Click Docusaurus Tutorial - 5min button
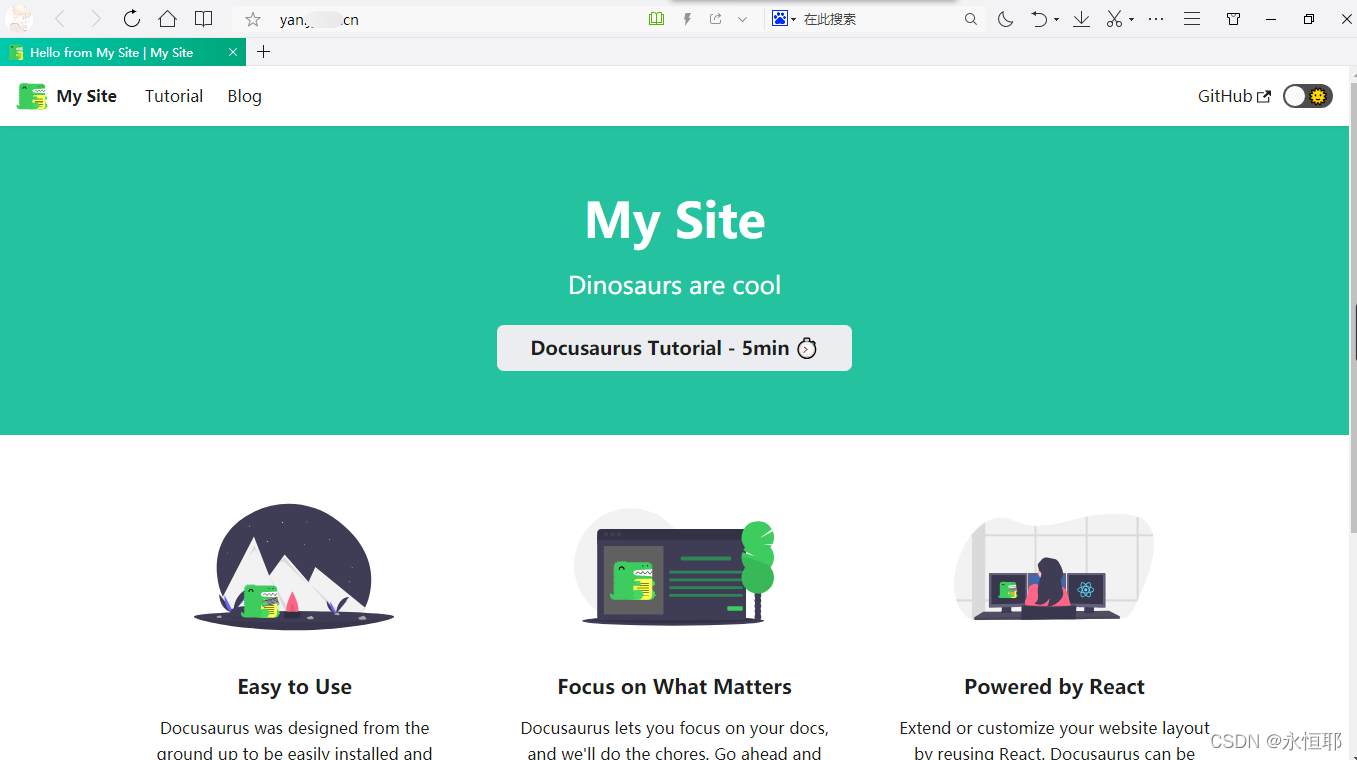 674,348
